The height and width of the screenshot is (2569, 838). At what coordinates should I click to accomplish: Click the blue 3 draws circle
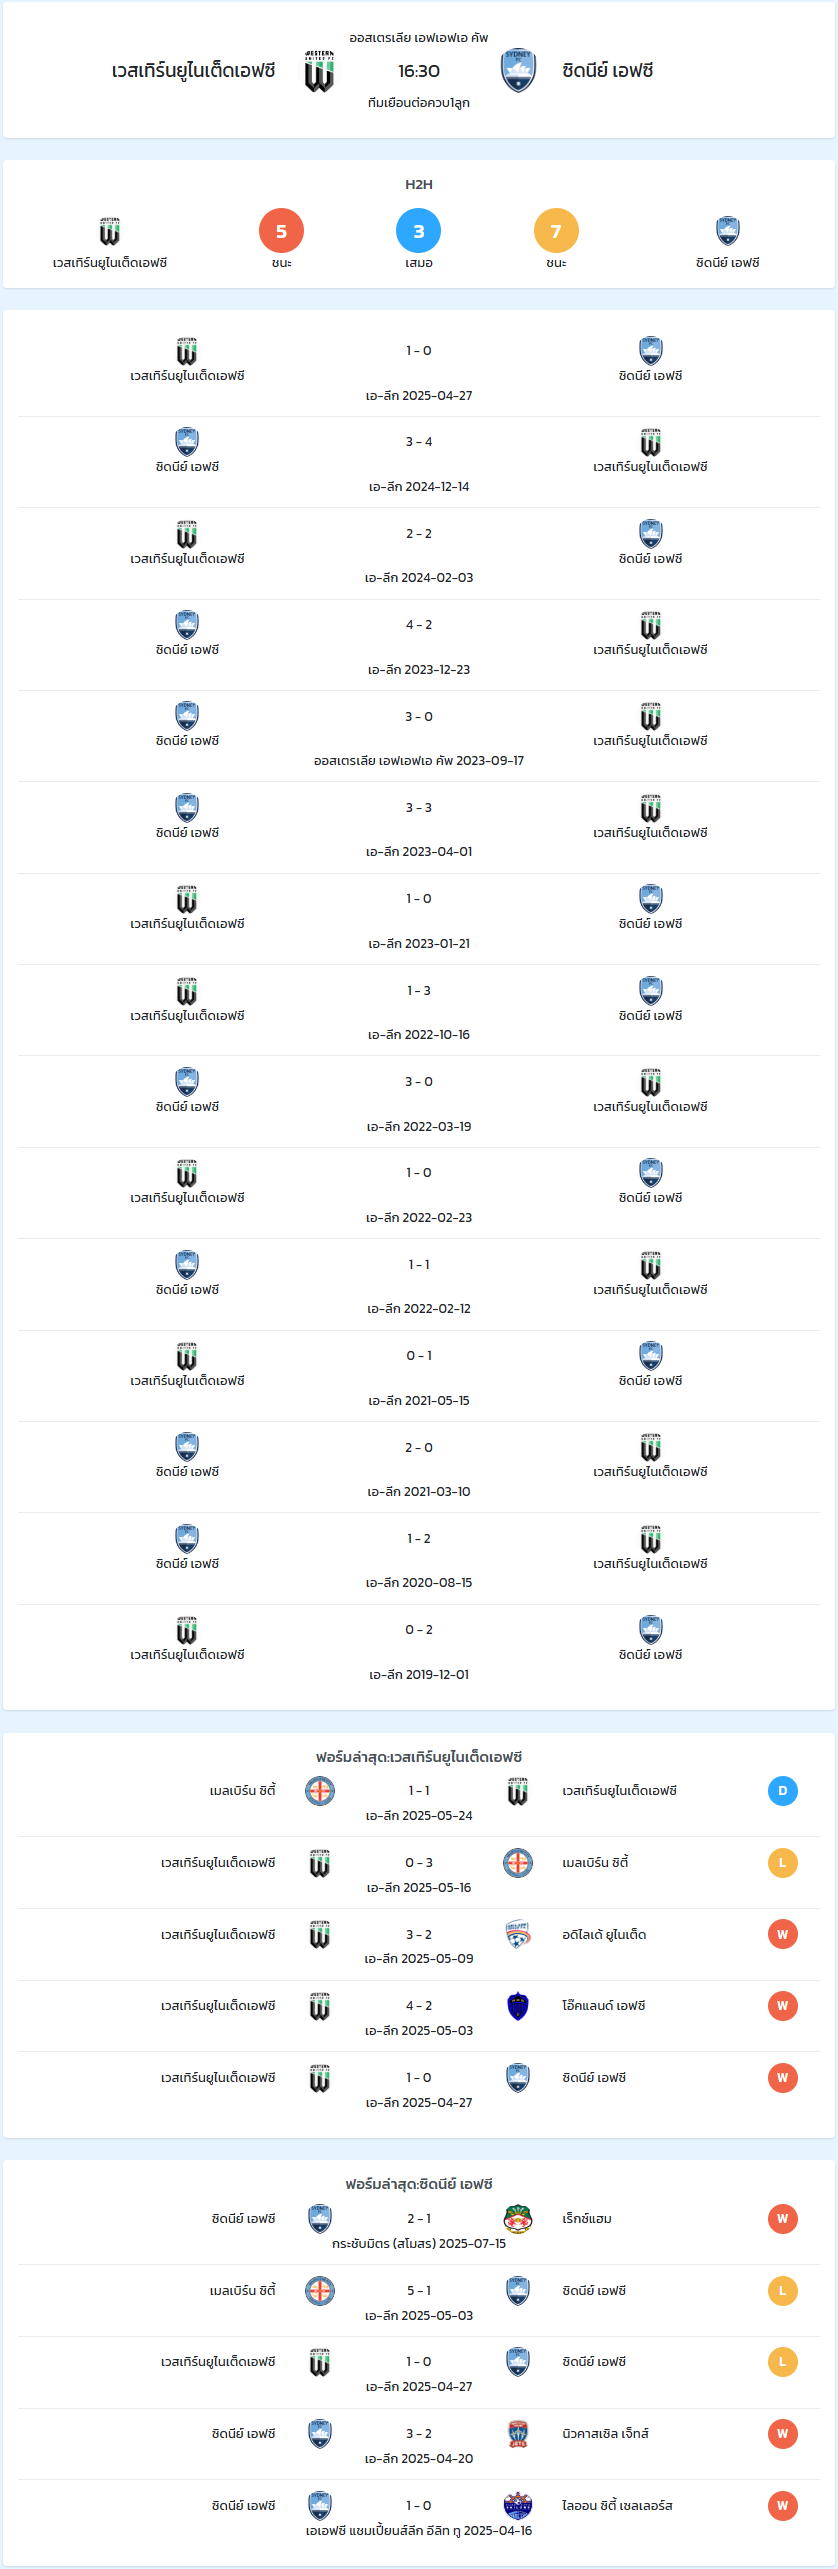click(x=419, y=231)
